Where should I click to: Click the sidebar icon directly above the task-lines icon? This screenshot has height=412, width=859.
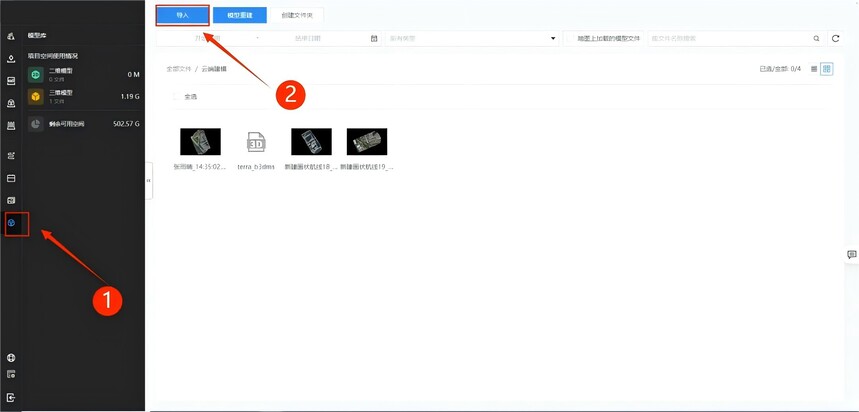click(x=11, y=126)
